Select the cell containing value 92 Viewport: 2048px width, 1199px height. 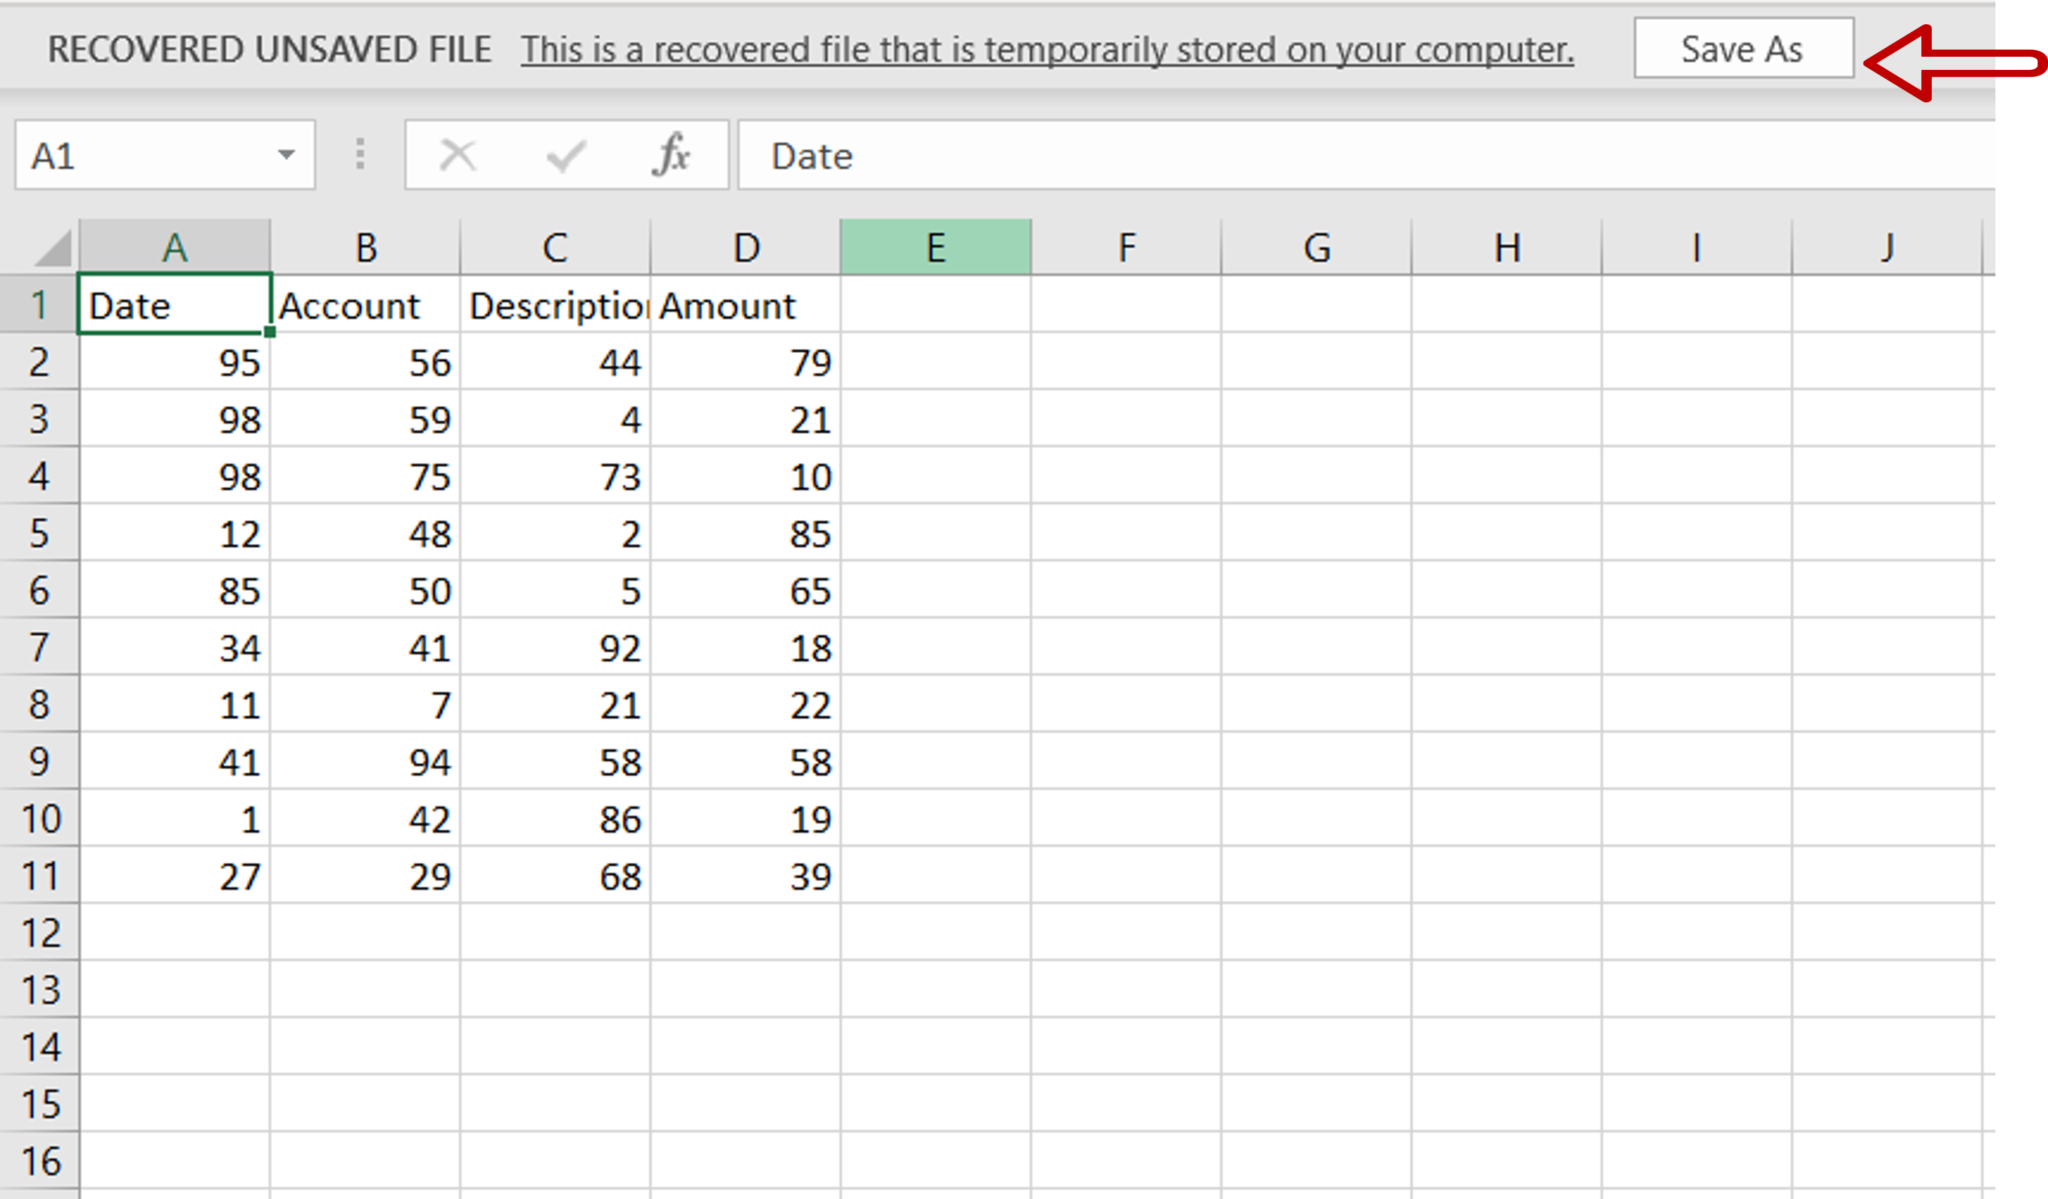click(556, 647)
